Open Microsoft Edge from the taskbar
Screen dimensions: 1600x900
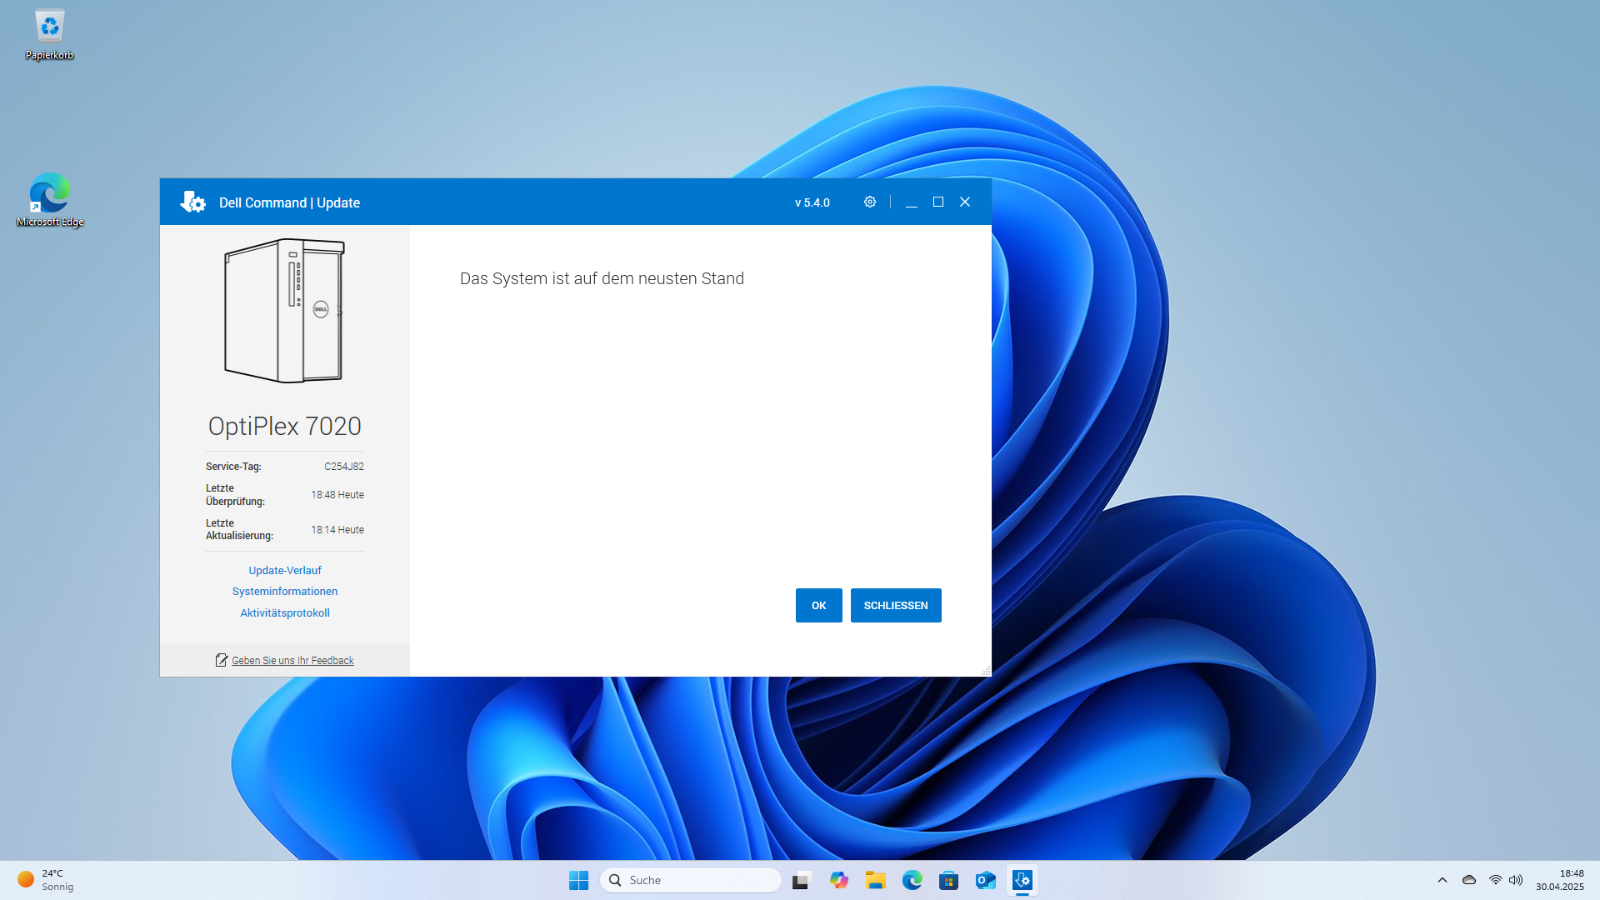pos(912,880)
